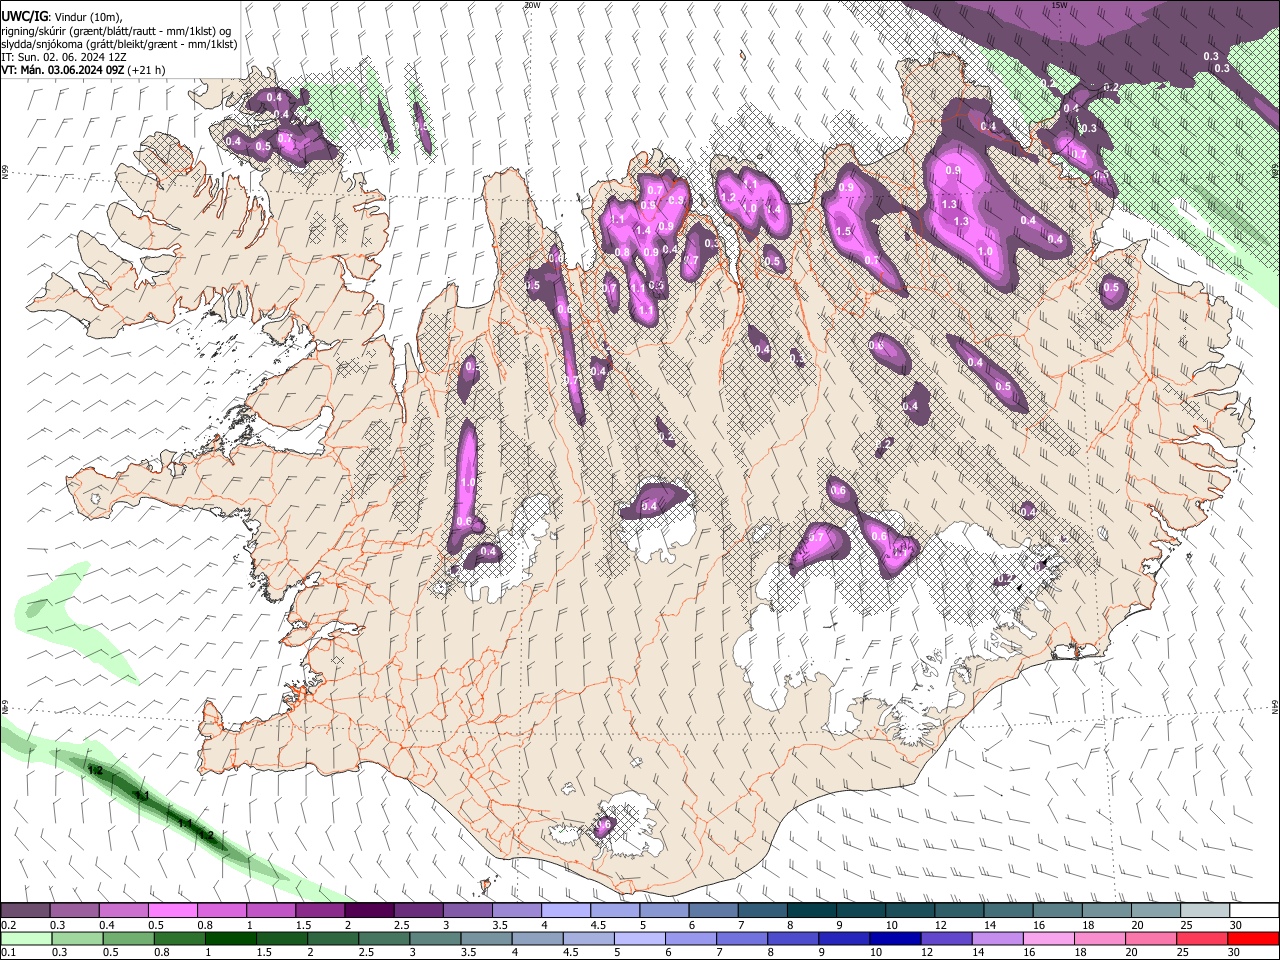Select the "slydda/snjókoma" description line

119,44
